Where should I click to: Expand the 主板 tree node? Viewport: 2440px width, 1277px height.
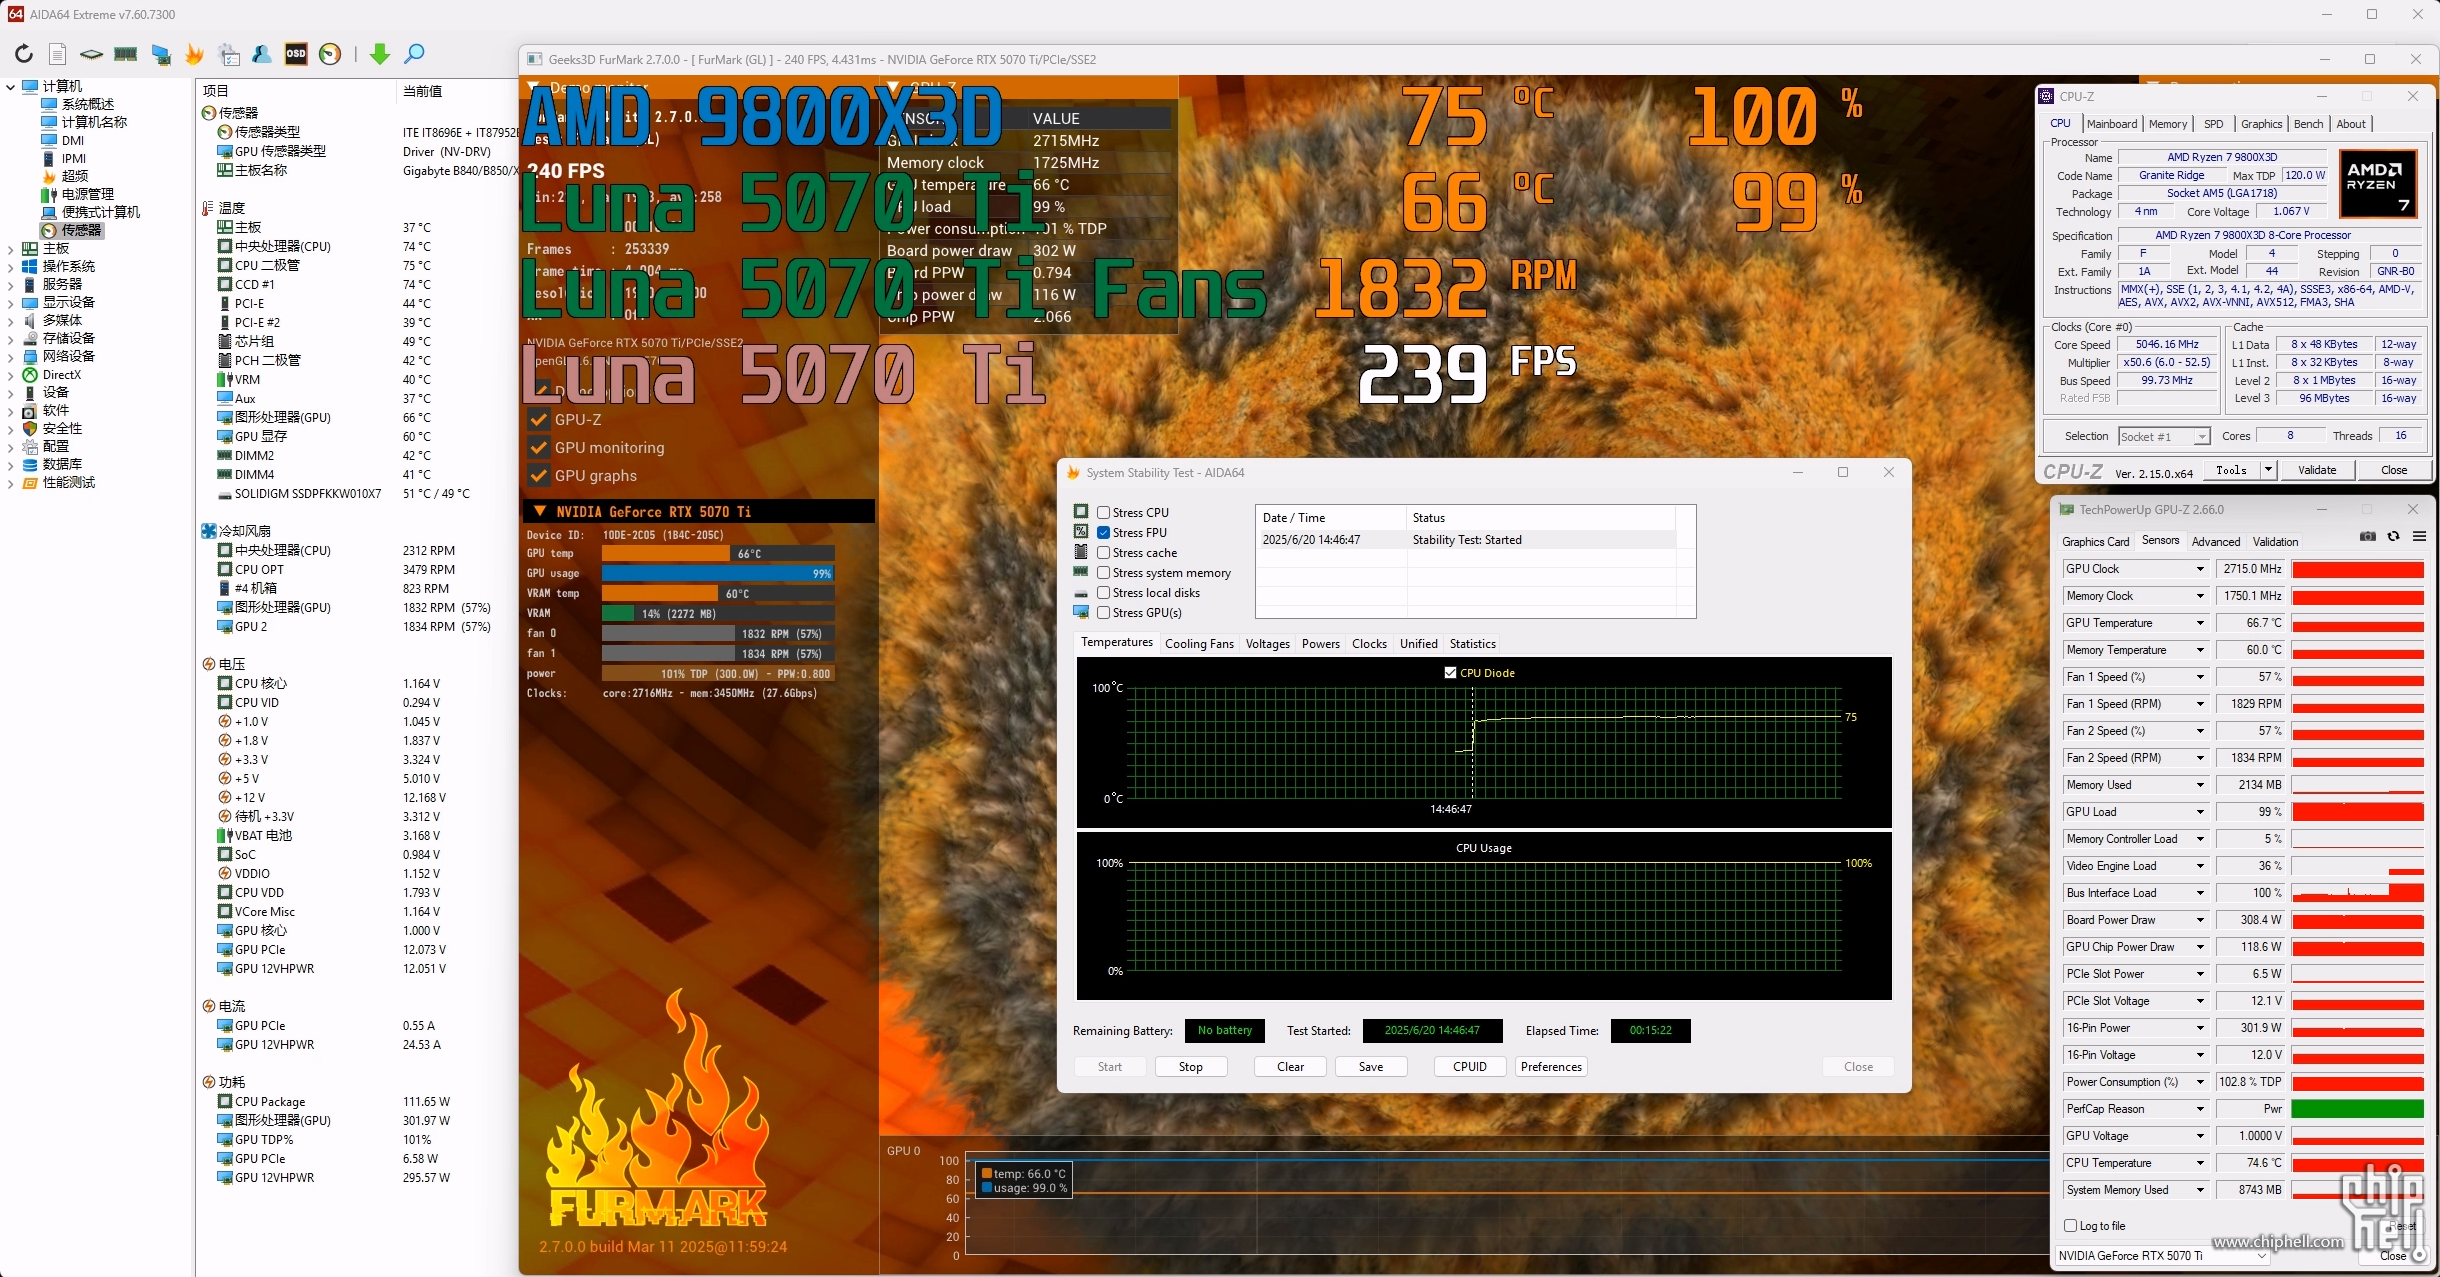pyautogui.click(x=10, y=249)
